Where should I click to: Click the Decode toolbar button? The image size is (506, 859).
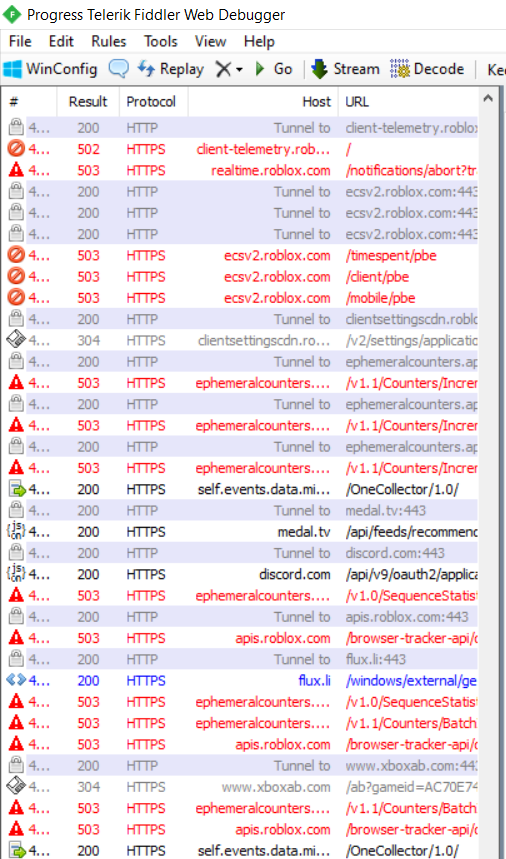tap(427, 69)
